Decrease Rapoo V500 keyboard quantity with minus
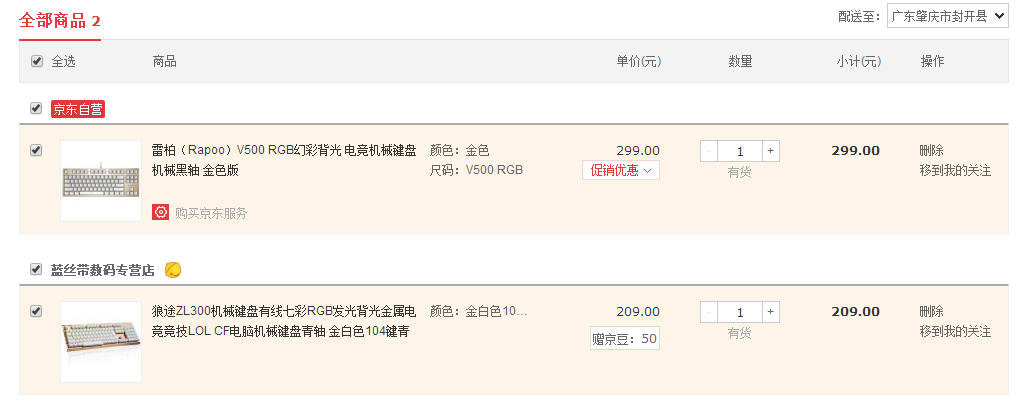Image resolution: width=1021 pixels, height=402 pixels. [x=709, y=151]
